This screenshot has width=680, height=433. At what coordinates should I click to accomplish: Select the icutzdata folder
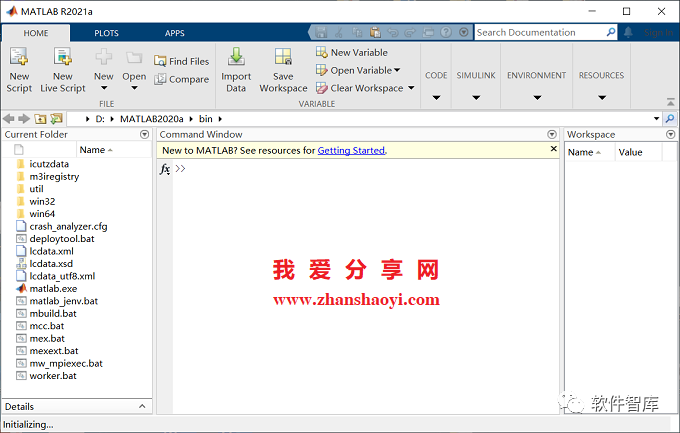(49, 164)
